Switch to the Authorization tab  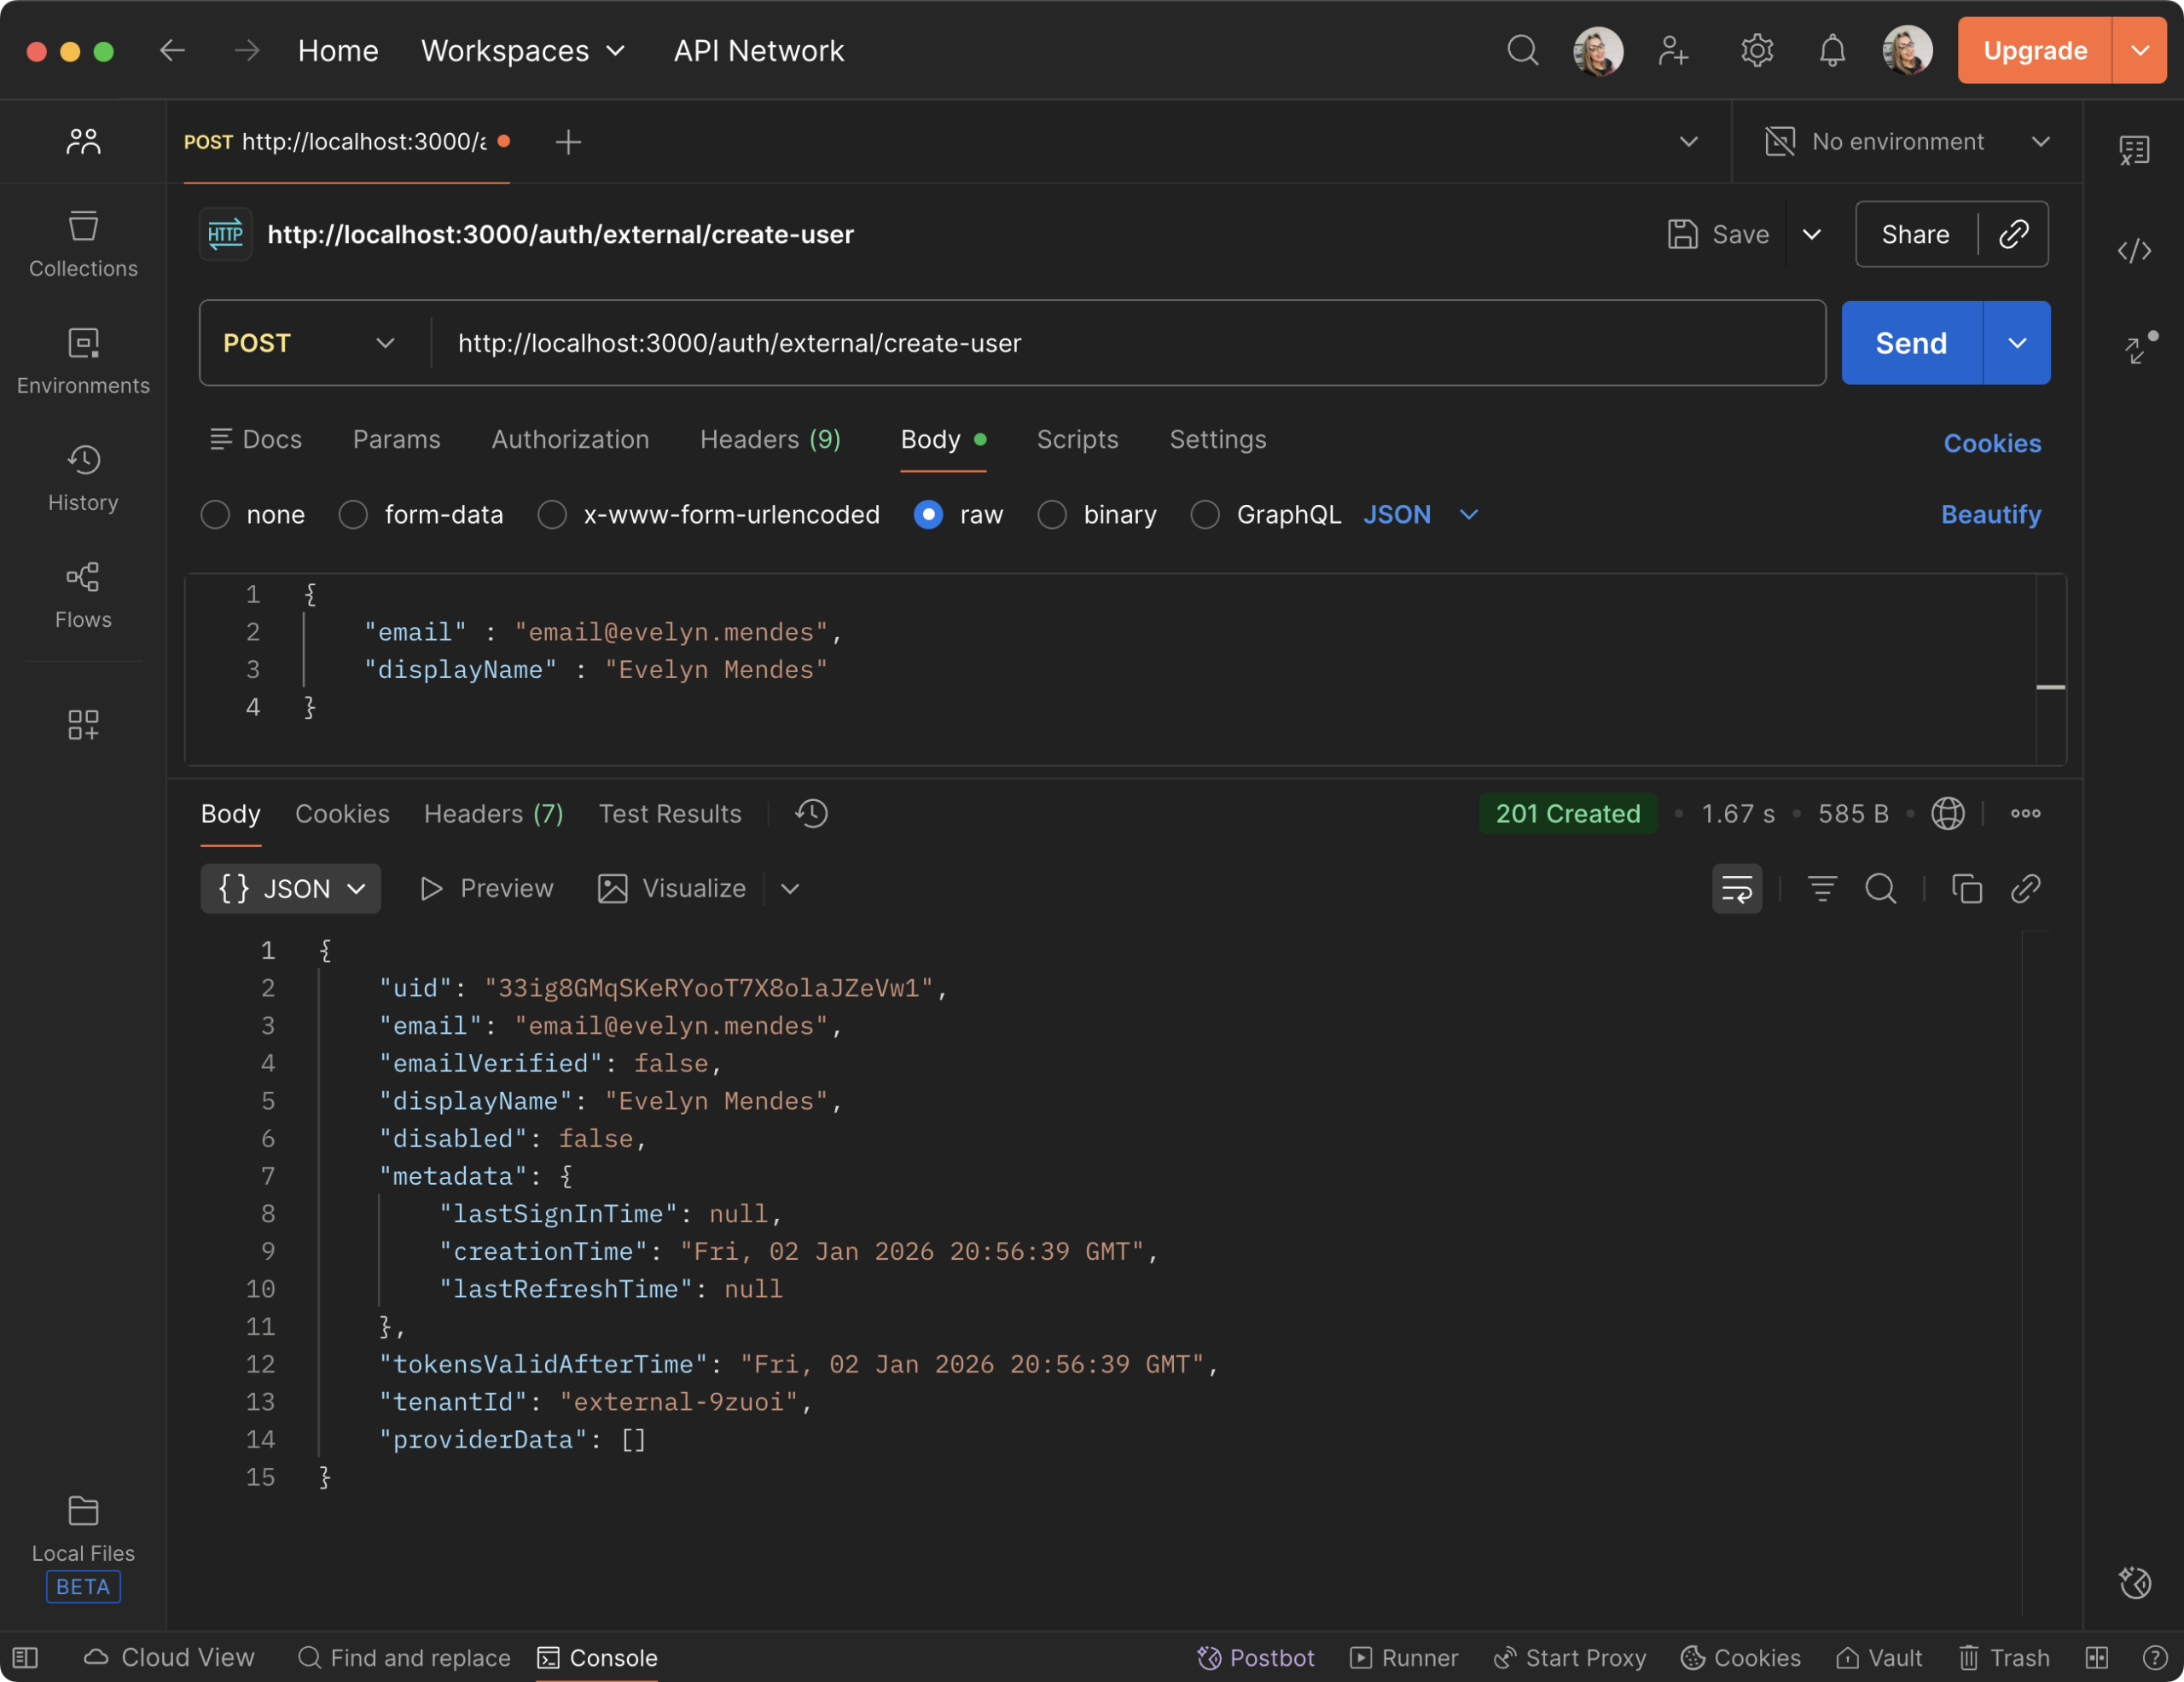(x=570, y=439)
